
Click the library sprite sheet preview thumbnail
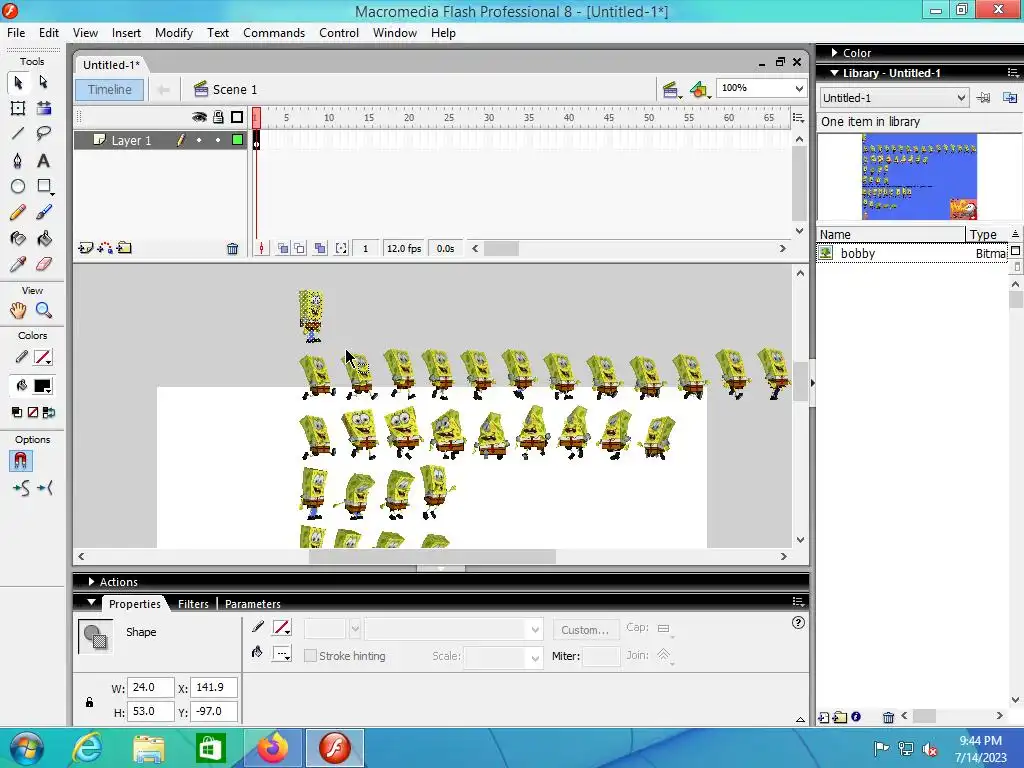(919, 176)
